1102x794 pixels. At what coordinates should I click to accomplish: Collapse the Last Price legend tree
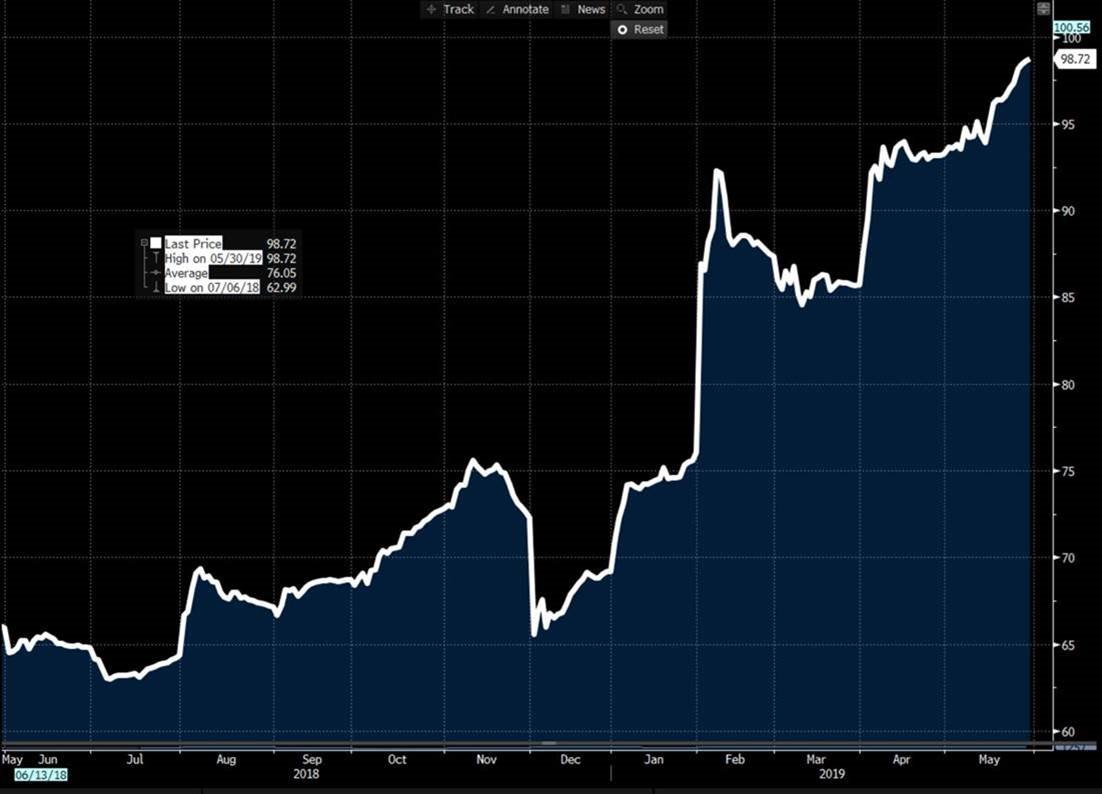pos(144,243)
